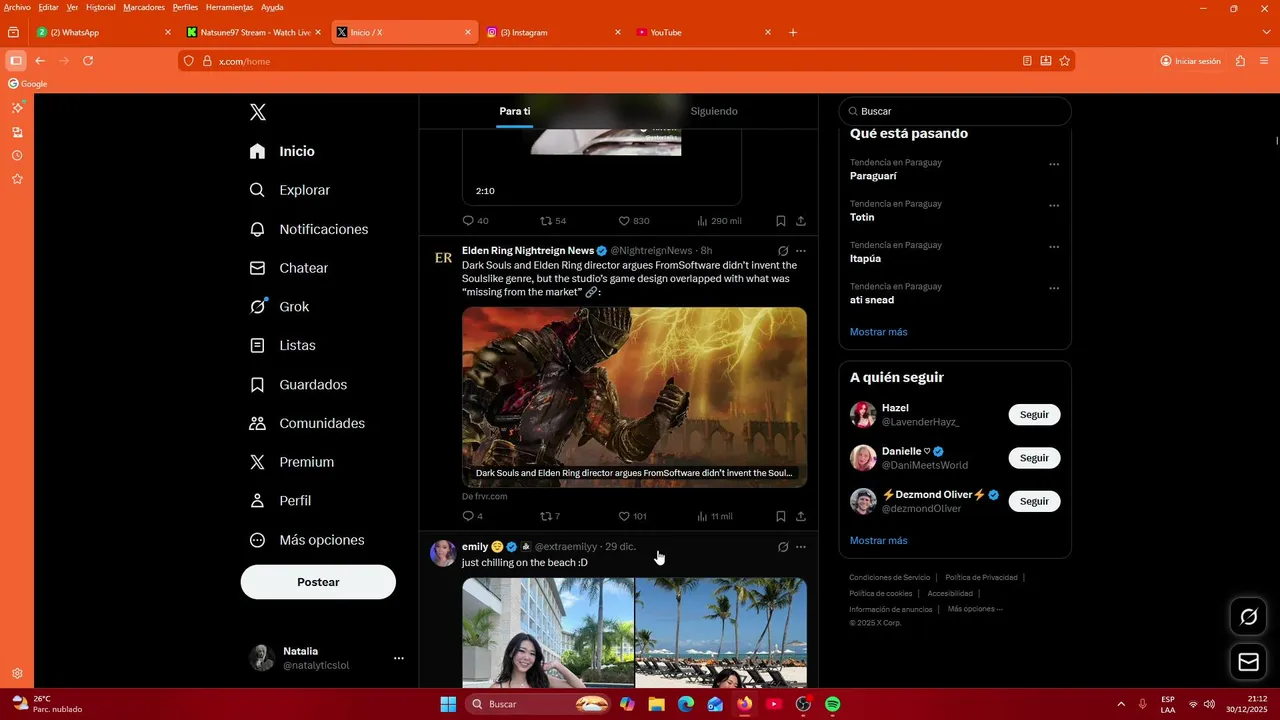The height and width of the screenshot is (720, 1280).
Task: Expand Más opciones footer link
Action: pyautogui.click(x=975, y=609)
